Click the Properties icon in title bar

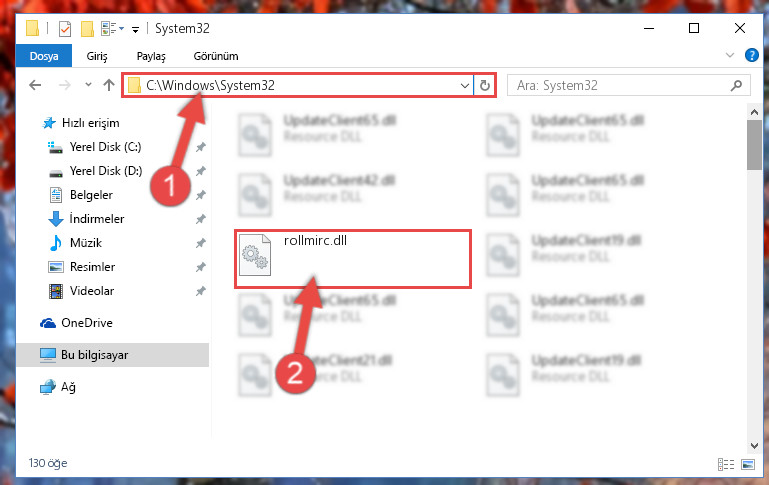point(65,29)
